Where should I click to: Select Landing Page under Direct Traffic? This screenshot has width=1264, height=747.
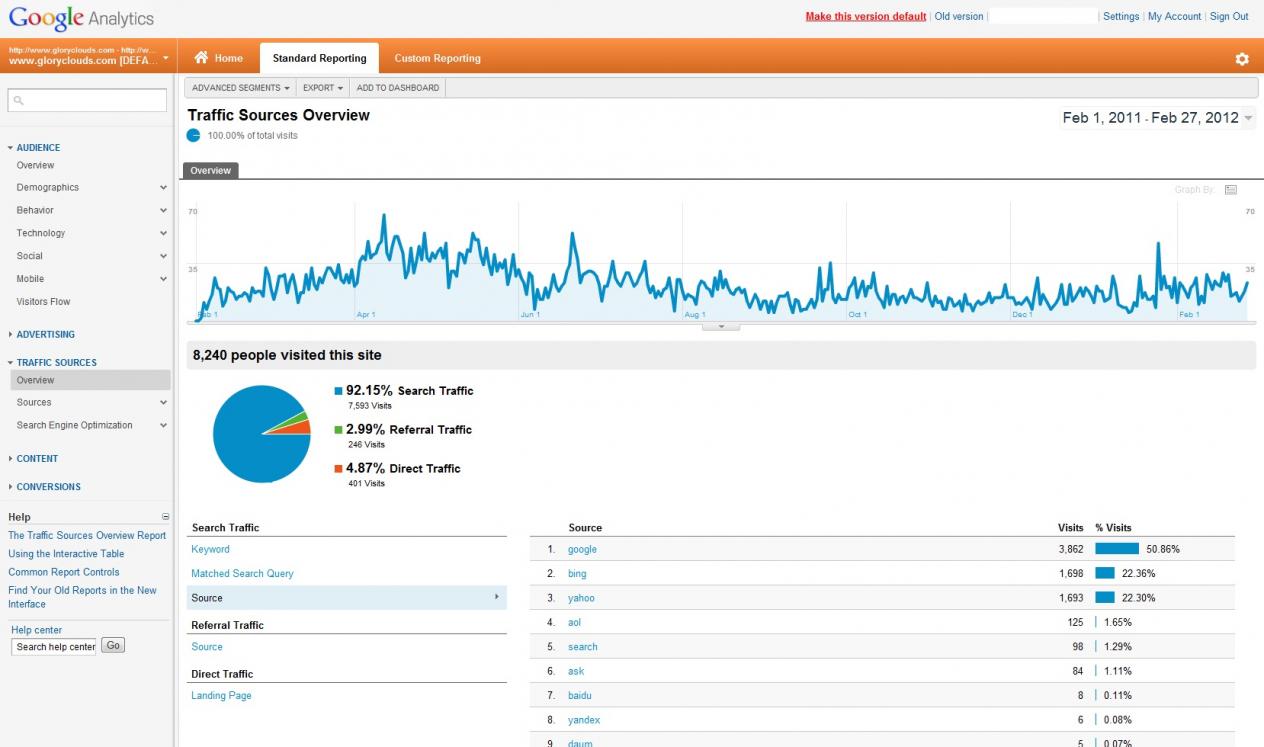221,696
